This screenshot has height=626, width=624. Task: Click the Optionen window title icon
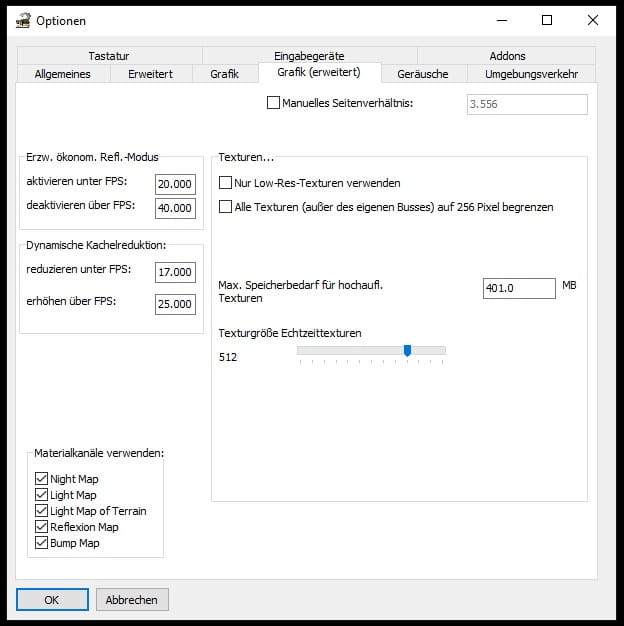click(x=23, y=20)
